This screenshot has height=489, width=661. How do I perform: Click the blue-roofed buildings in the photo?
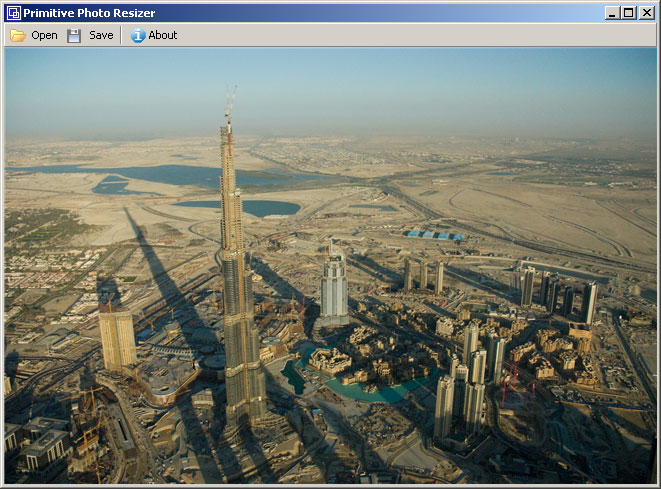point(433,234)
